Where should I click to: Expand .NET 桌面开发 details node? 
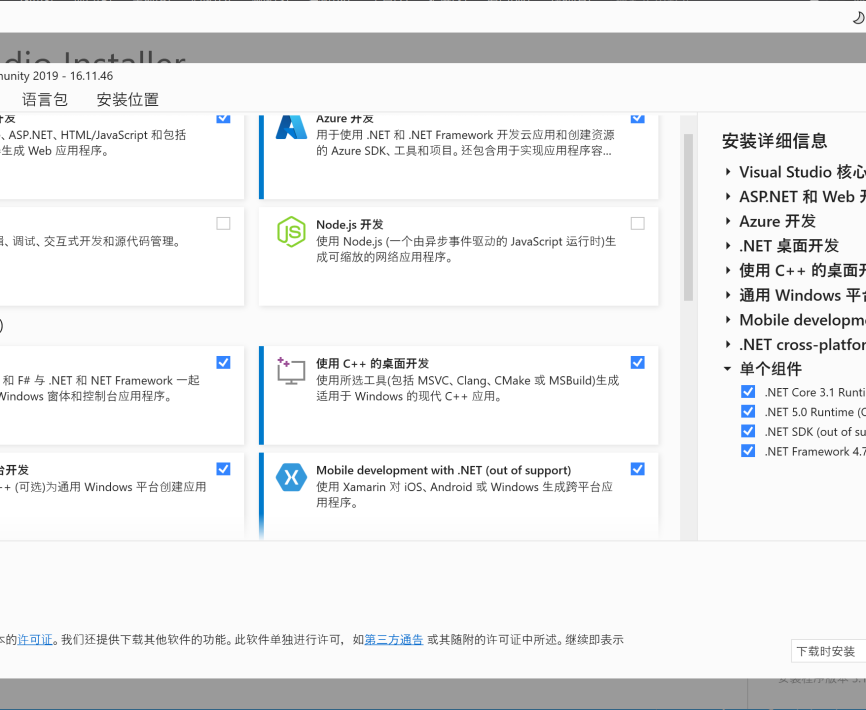(x=728, y=246)
